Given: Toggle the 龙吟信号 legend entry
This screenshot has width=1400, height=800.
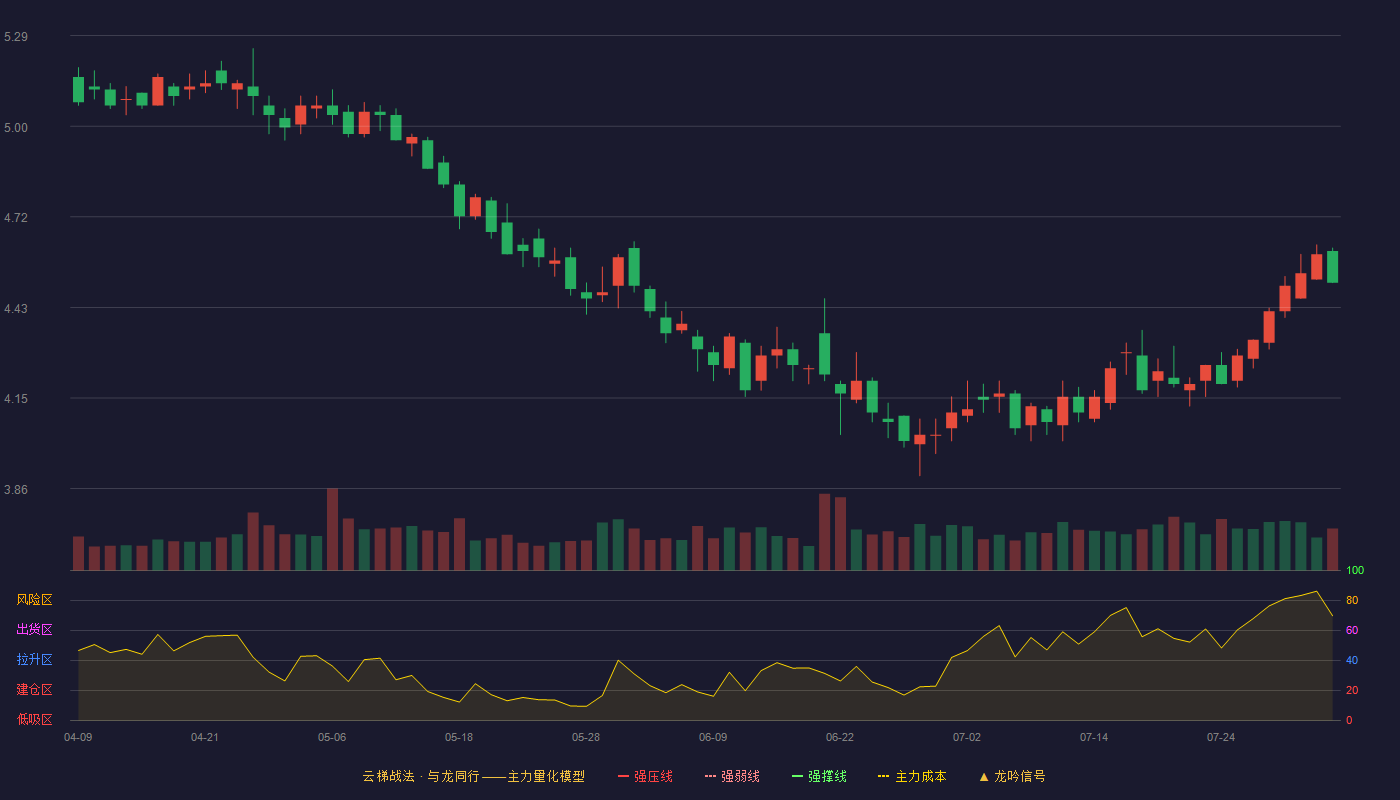Looking at the screenshot, I should (x=1012, y=776).
